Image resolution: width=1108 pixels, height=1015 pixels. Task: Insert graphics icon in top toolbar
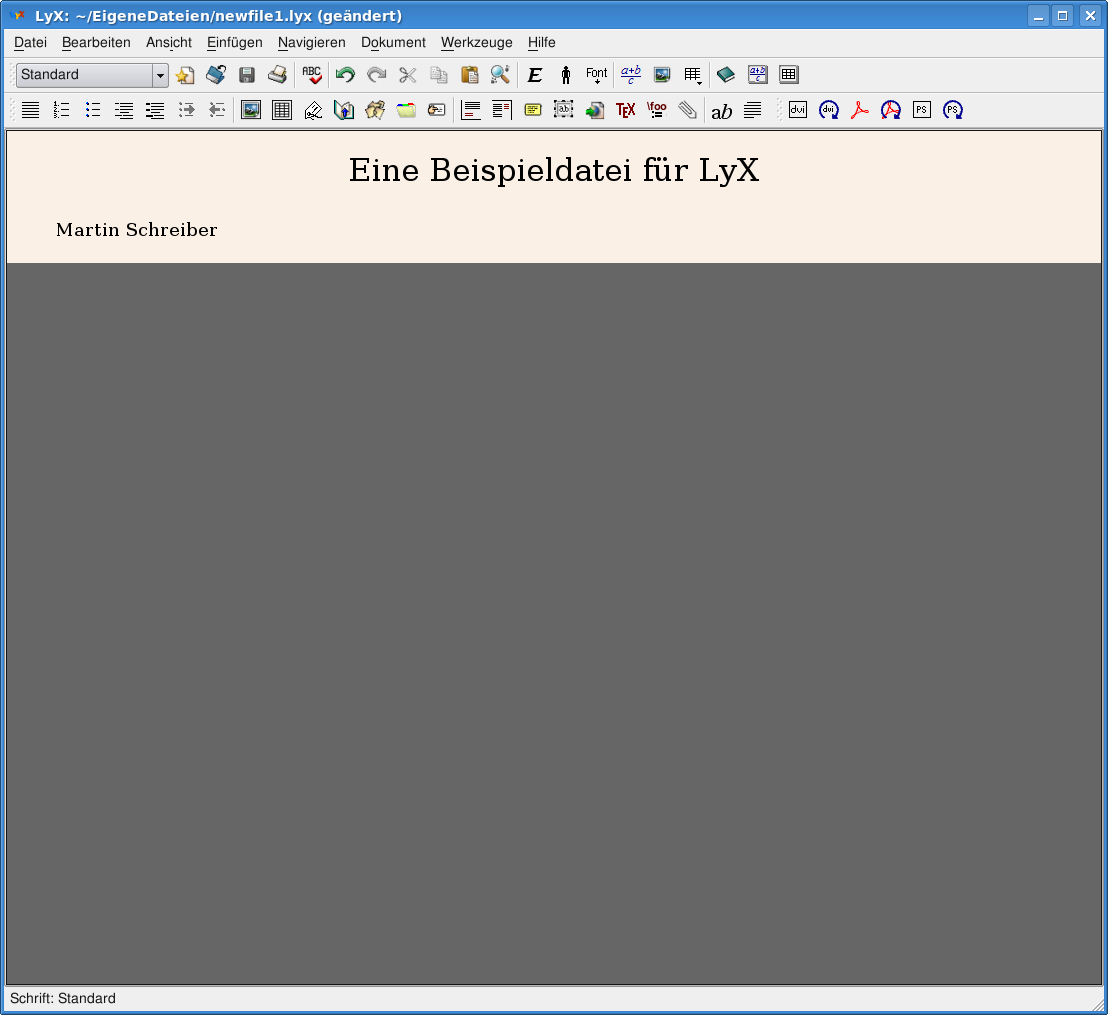point(662,75)
